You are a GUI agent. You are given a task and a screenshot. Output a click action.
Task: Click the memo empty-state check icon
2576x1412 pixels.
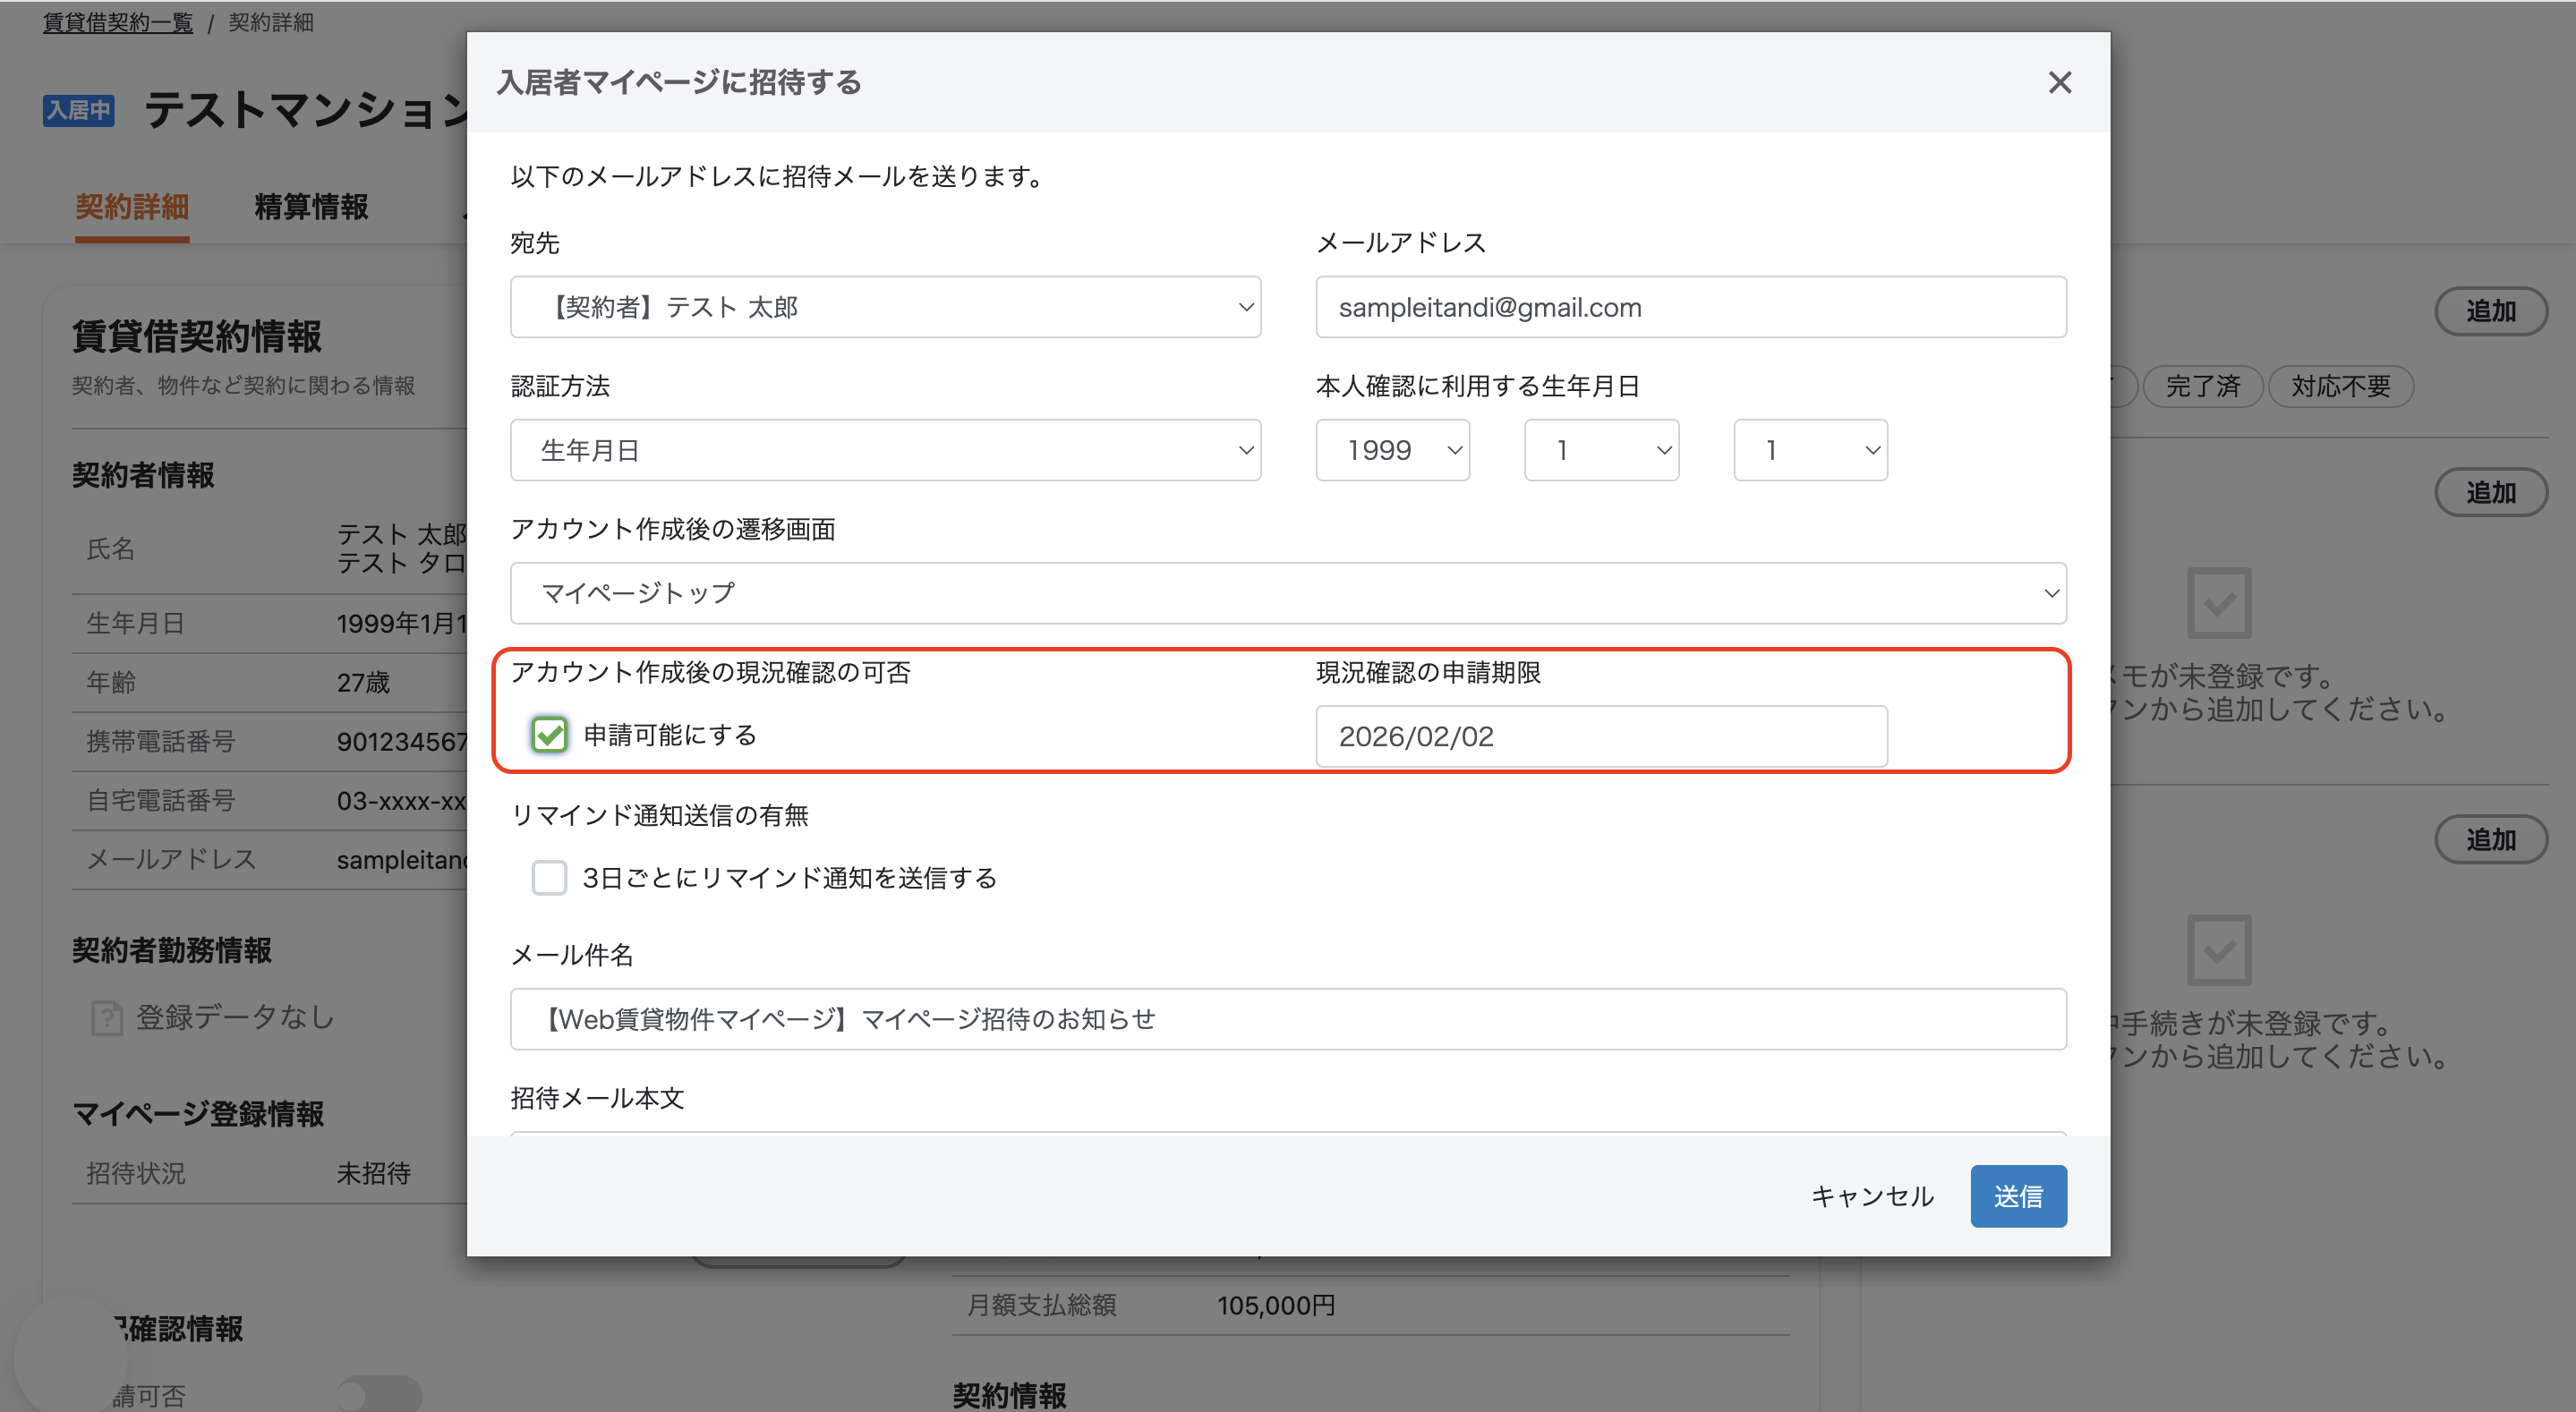2219,602
